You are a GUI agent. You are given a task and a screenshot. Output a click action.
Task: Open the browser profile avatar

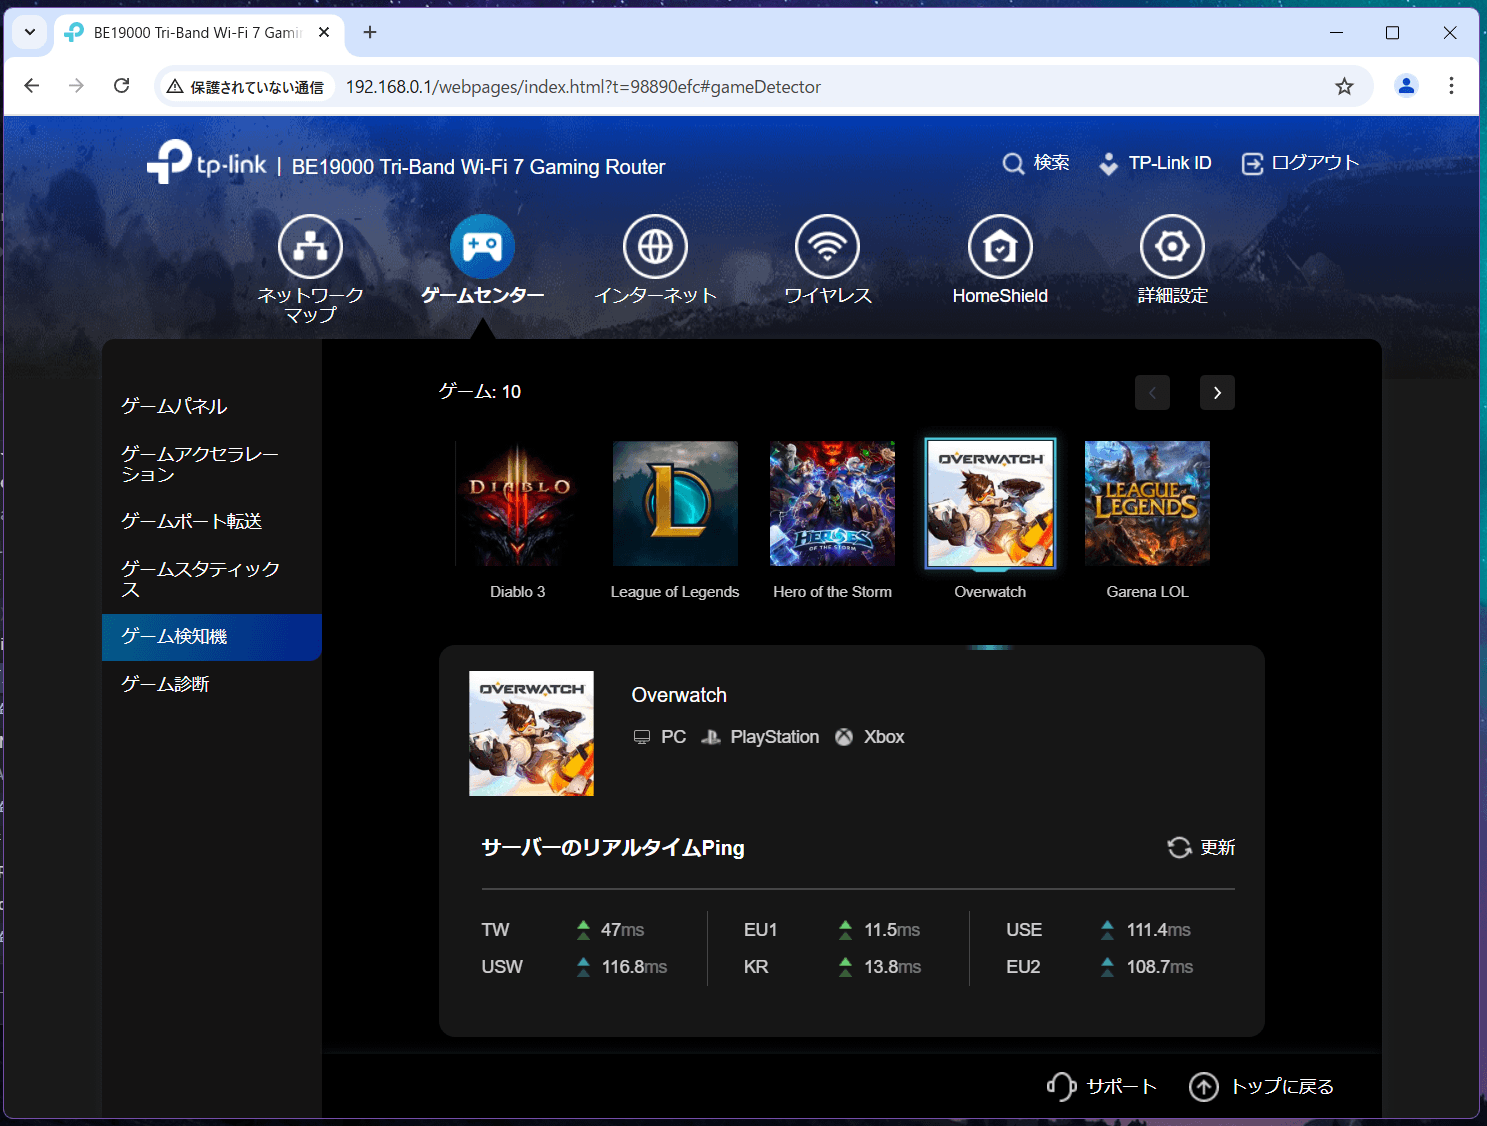pyautogui.click(x=1406, y=86)
